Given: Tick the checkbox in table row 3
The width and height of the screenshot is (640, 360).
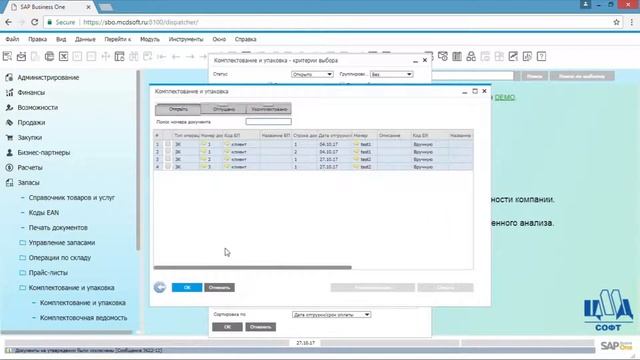Looking at the screenshot, I should [168, 159].
